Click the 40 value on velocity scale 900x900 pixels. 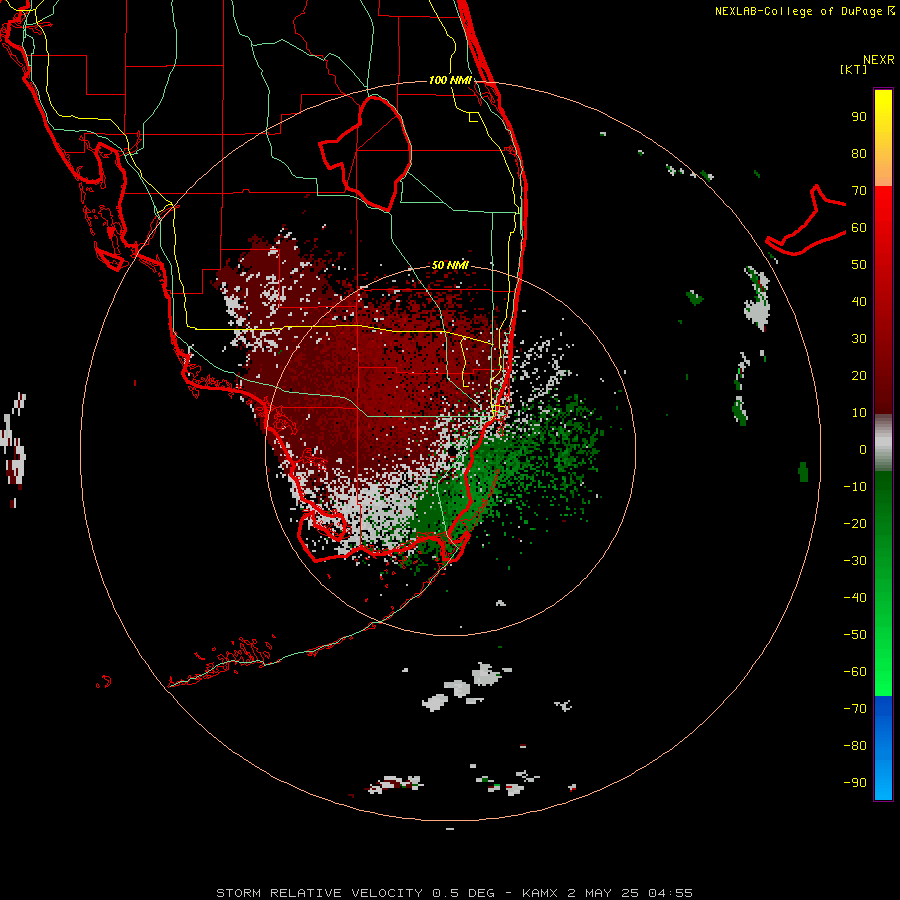859,301
